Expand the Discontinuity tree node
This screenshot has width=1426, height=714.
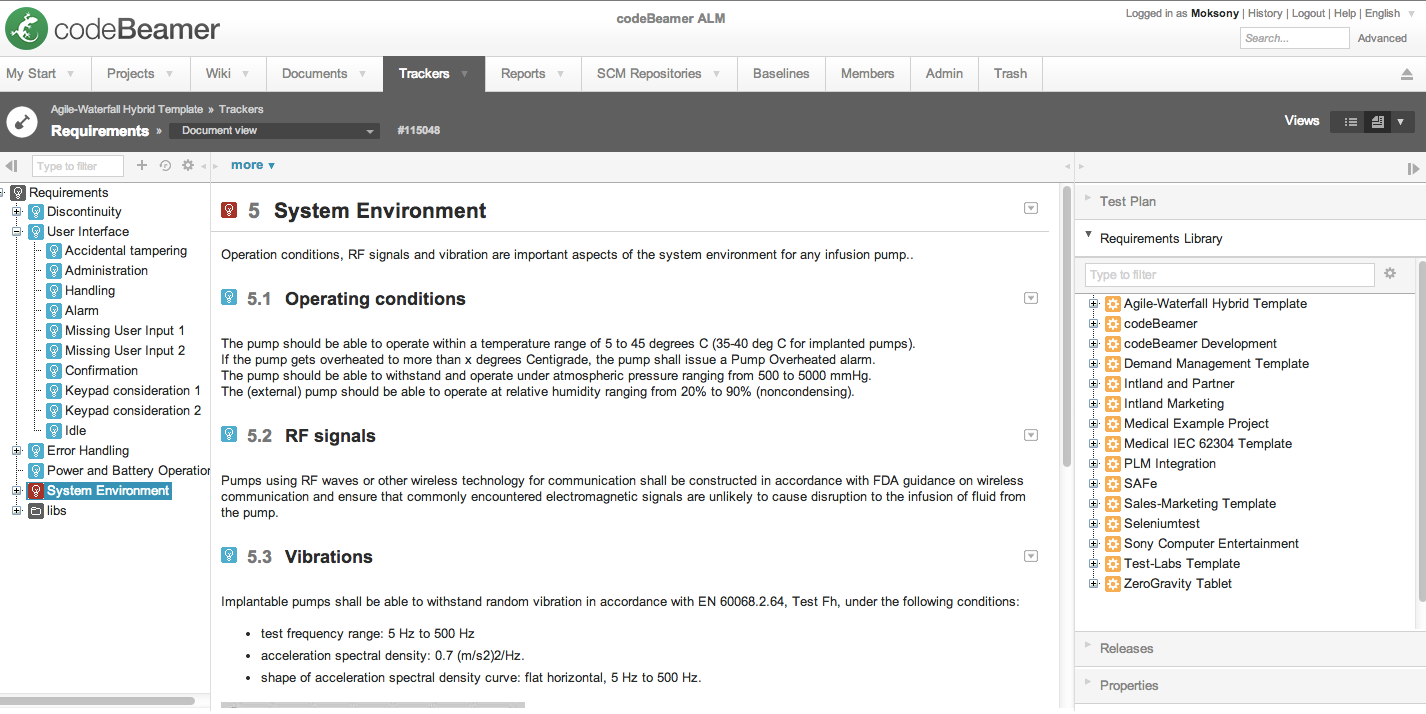[x=16, y=212]
